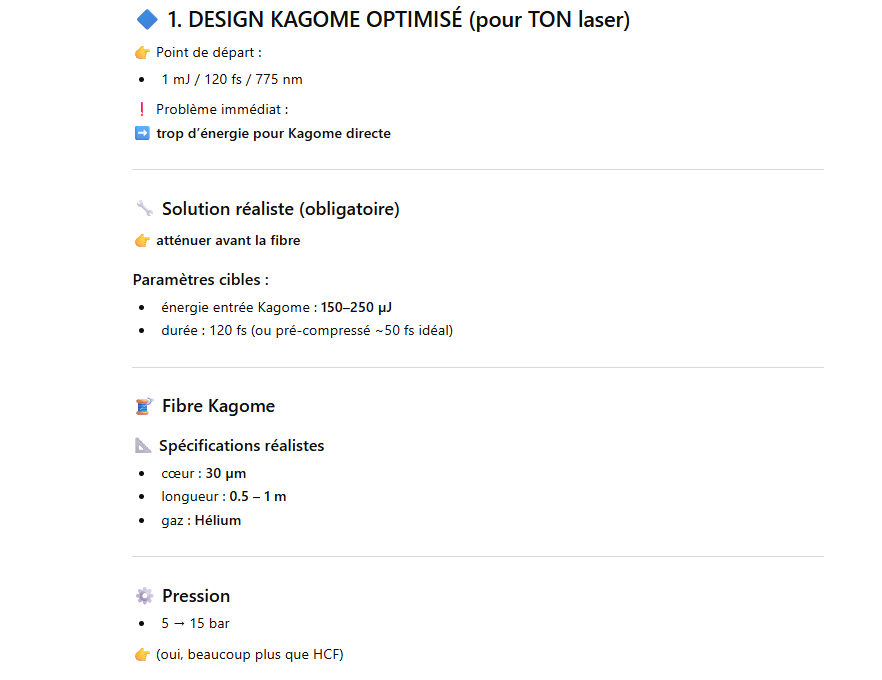This screenshot has width=882, height=680.
Task: Click the blue right-arrow emoji before trop d'énergie
Action: click(x=142, y=133)
